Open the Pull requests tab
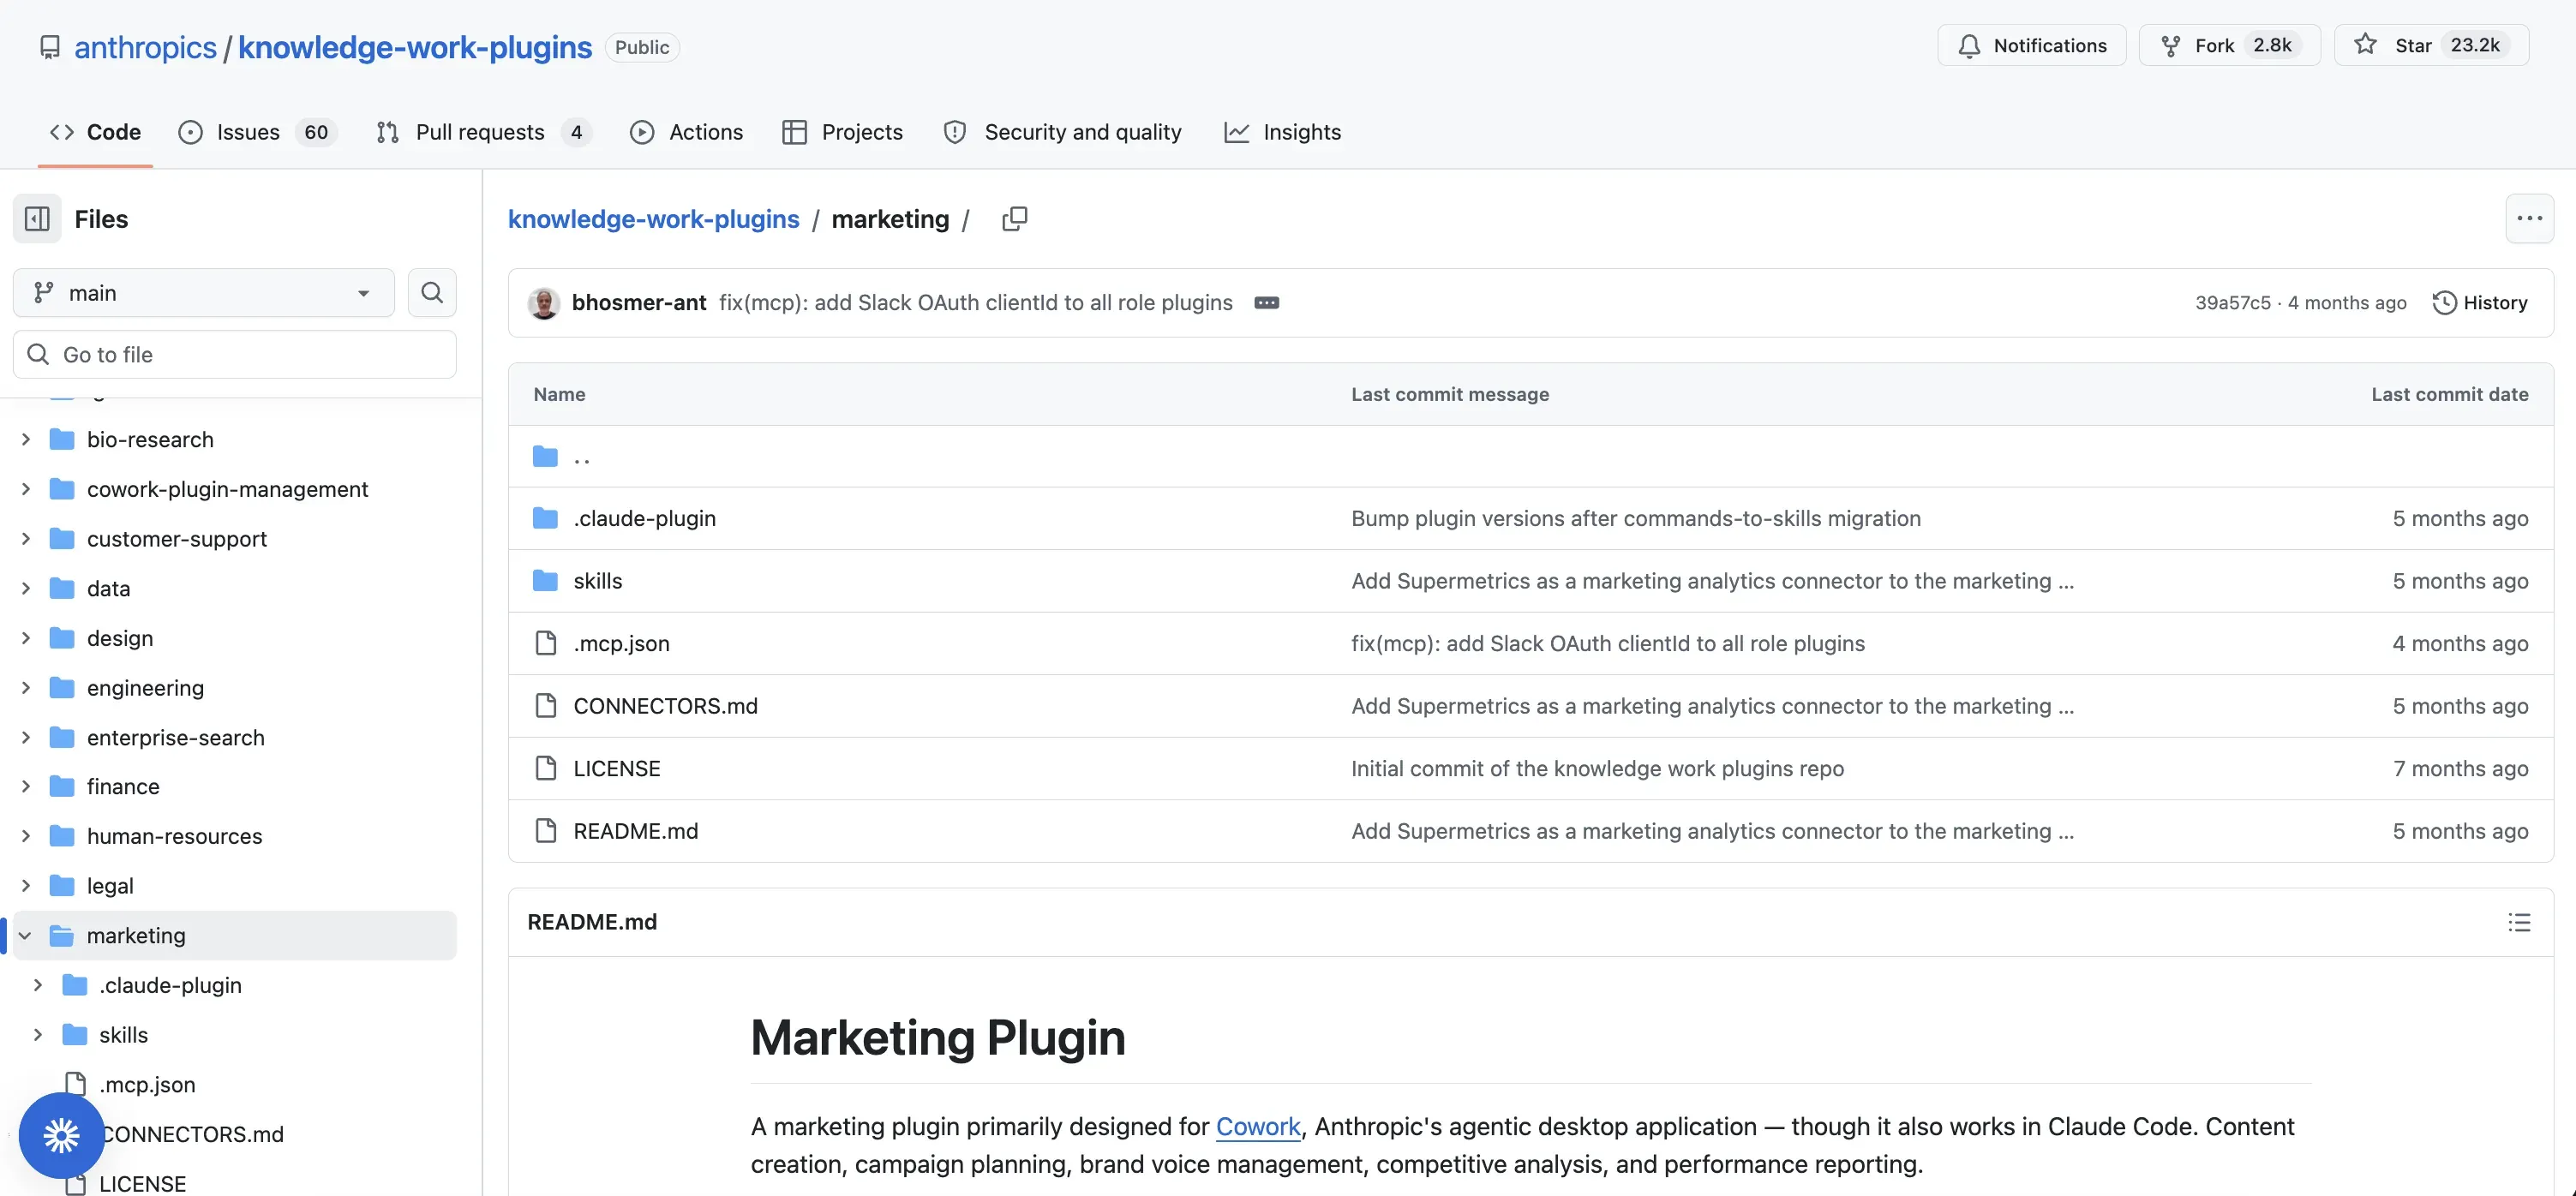The width and height of the screenshot is (2576, 1196). click(484, 132)
